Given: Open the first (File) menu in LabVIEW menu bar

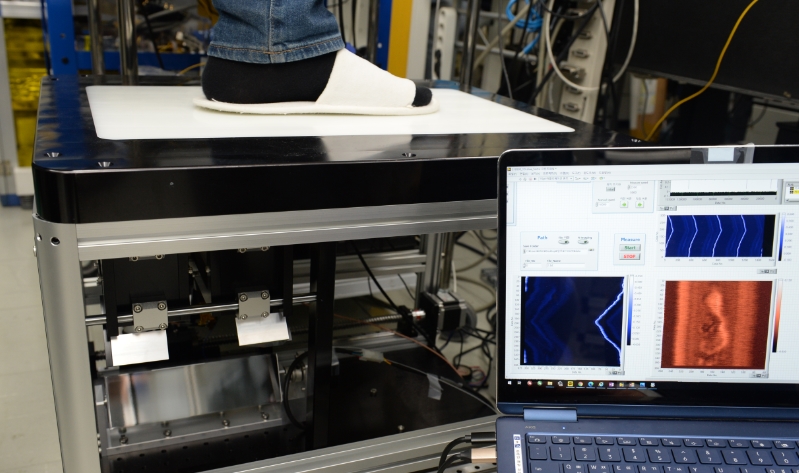Looking at the screenshot, I should (512, 173).
